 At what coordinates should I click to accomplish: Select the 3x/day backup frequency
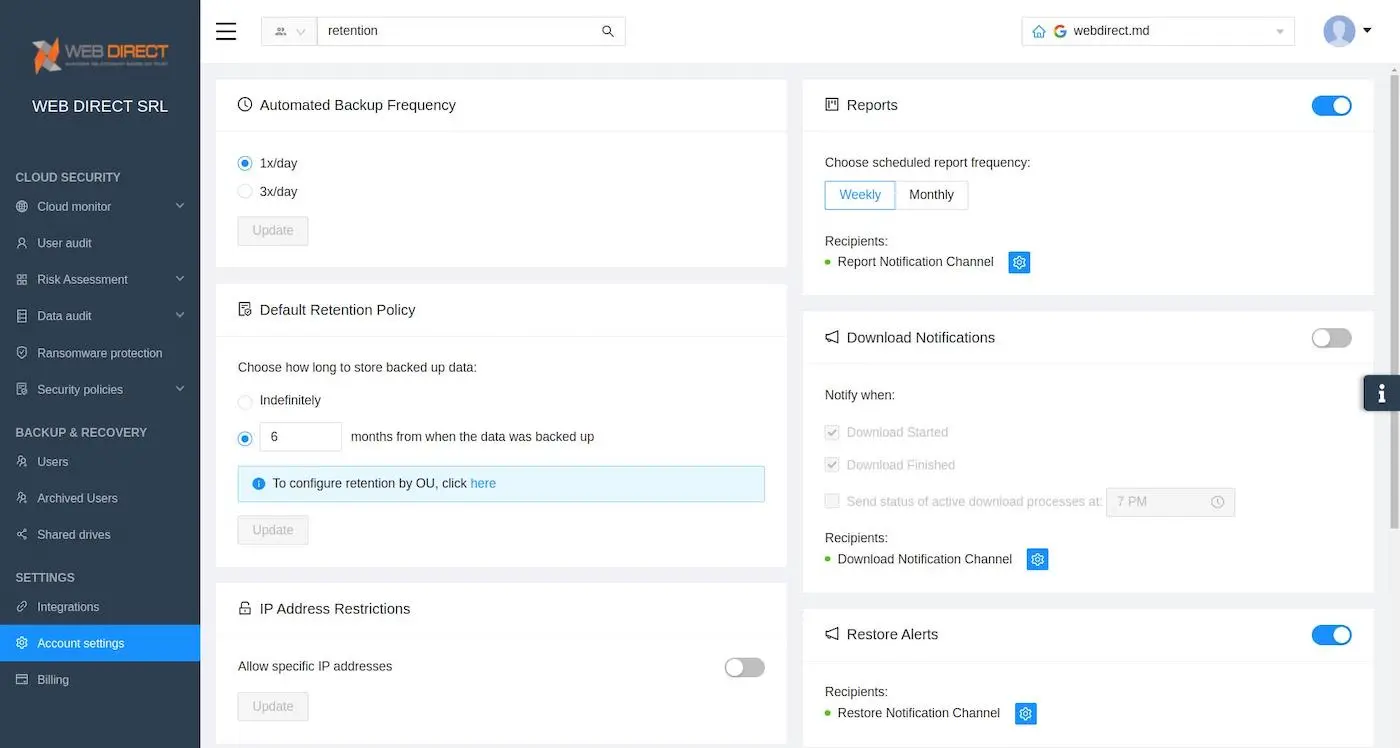245,191
